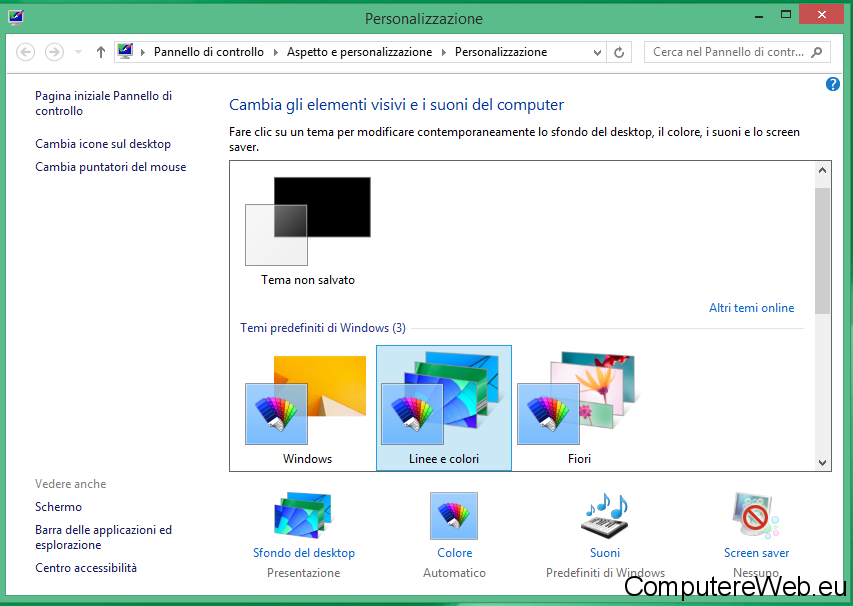This screenshot has height=606, width=853.
Task: Open Cambia icone sul desktop
Action: (x=103, y=144)
